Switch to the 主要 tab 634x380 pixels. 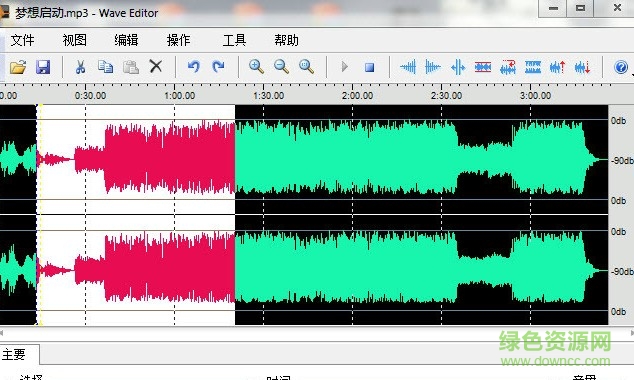click(x=14, y=355)
